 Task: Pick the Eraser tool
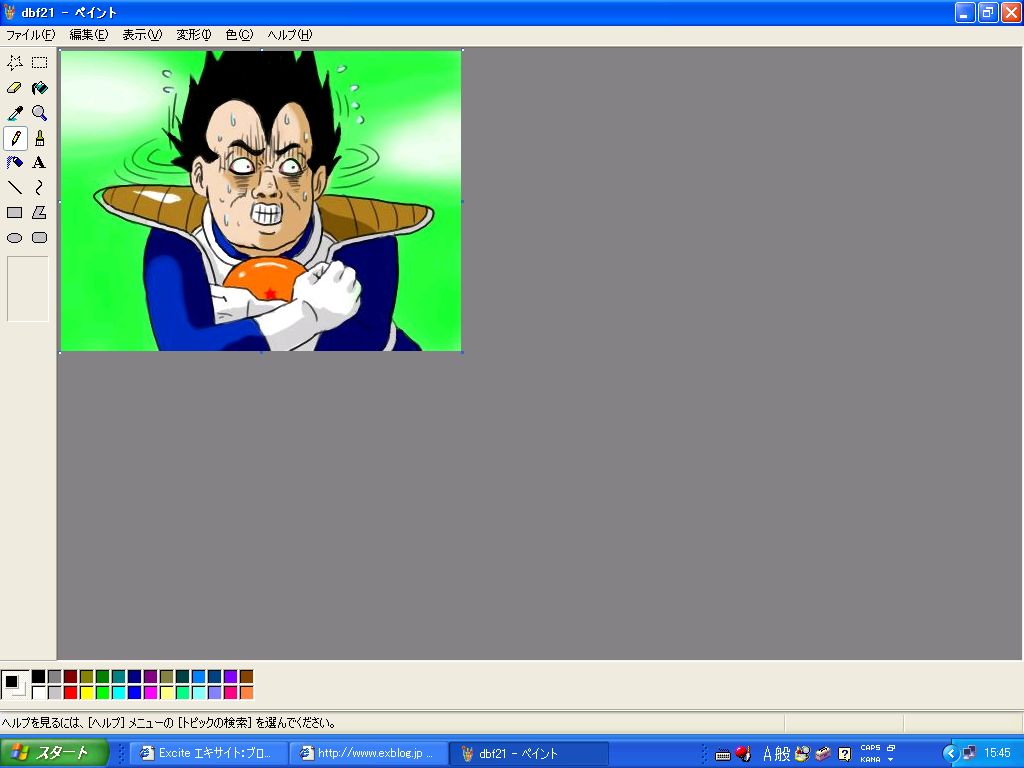pos(14,88)
